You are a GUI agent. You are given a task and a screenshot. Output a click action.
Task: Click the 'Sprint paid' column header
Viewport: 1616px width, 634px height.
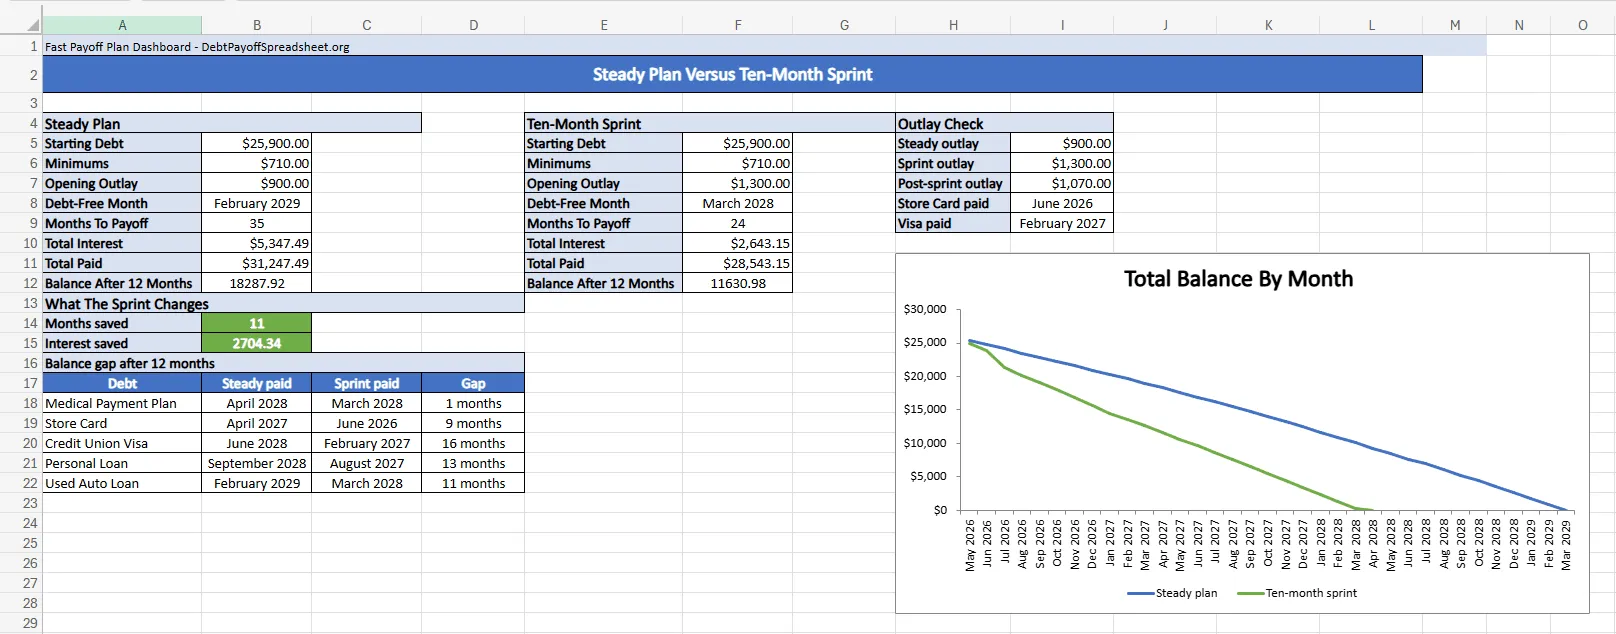[x=366, y=383]
